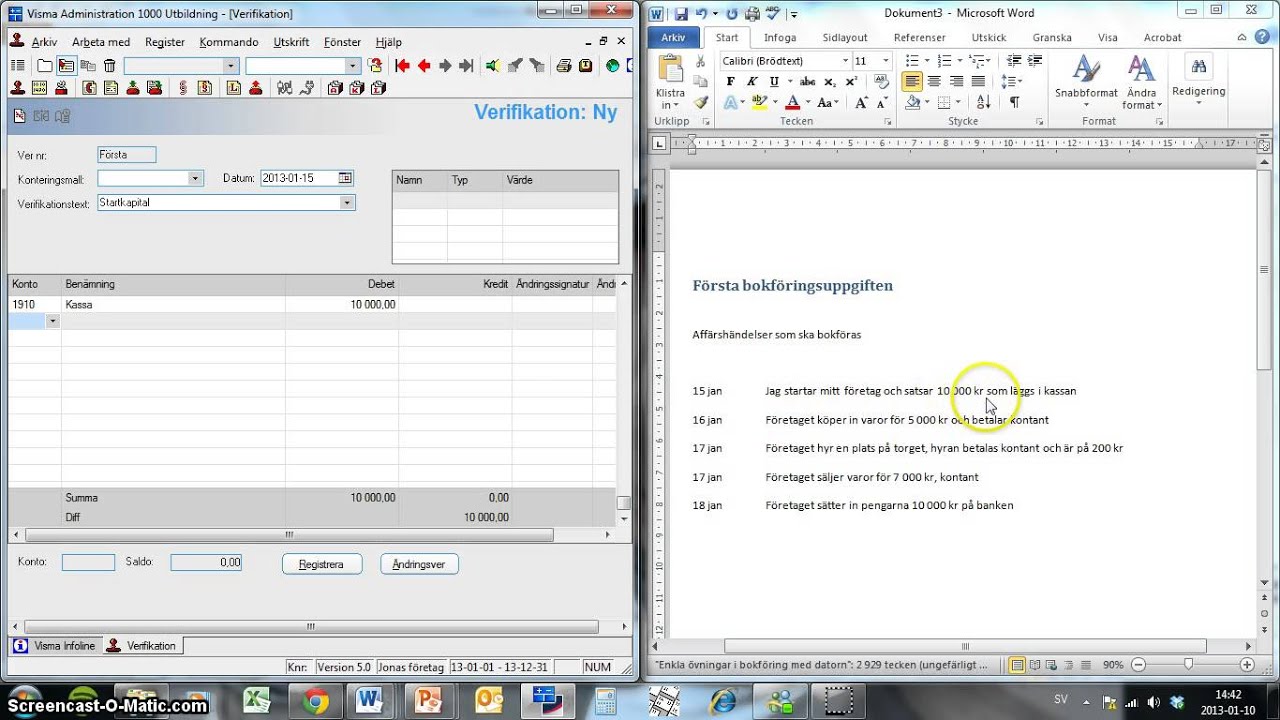Open the Granska tab in Word

tap(1052, 38)
